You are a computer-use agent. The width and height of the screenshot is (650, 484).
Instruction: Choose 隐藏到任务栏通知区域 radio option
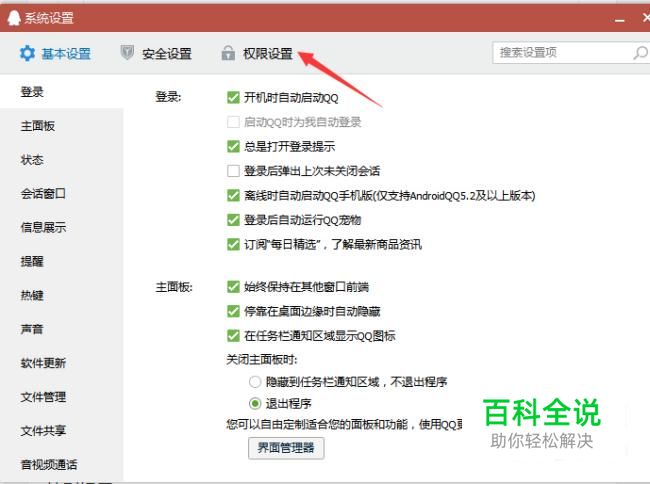(x=255, y=382)
